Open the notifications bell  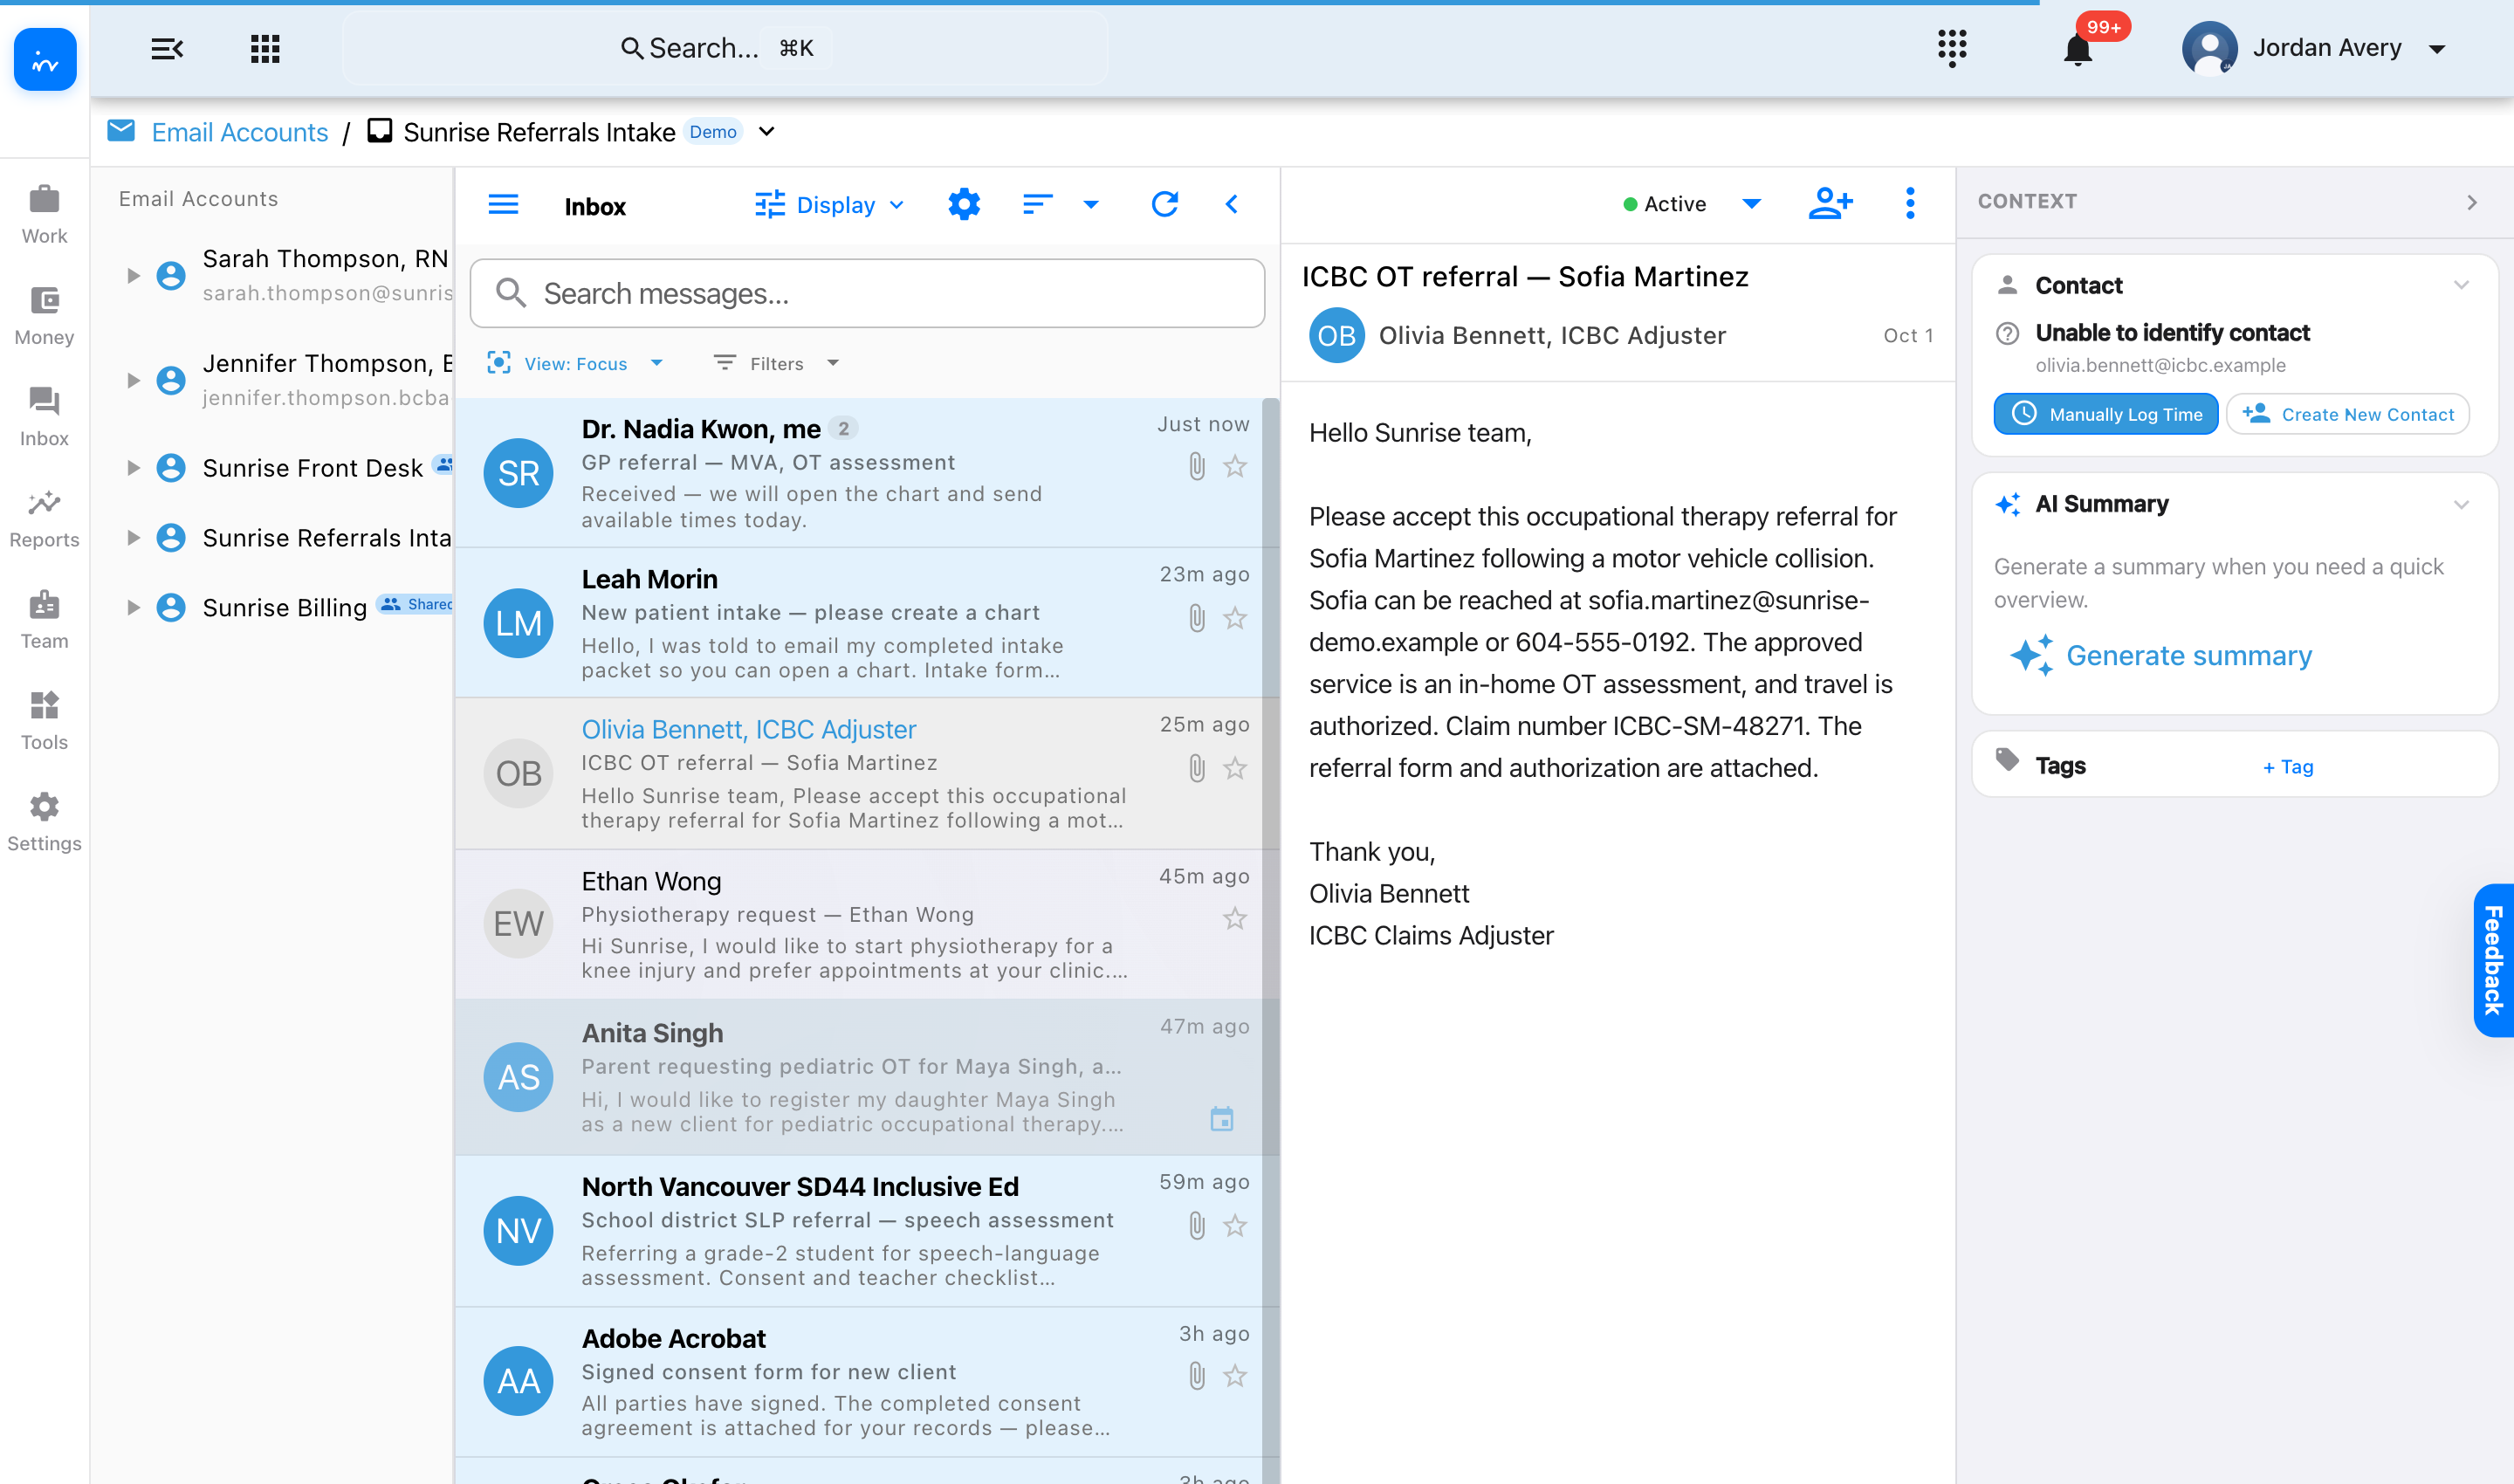coord(2077,49)
